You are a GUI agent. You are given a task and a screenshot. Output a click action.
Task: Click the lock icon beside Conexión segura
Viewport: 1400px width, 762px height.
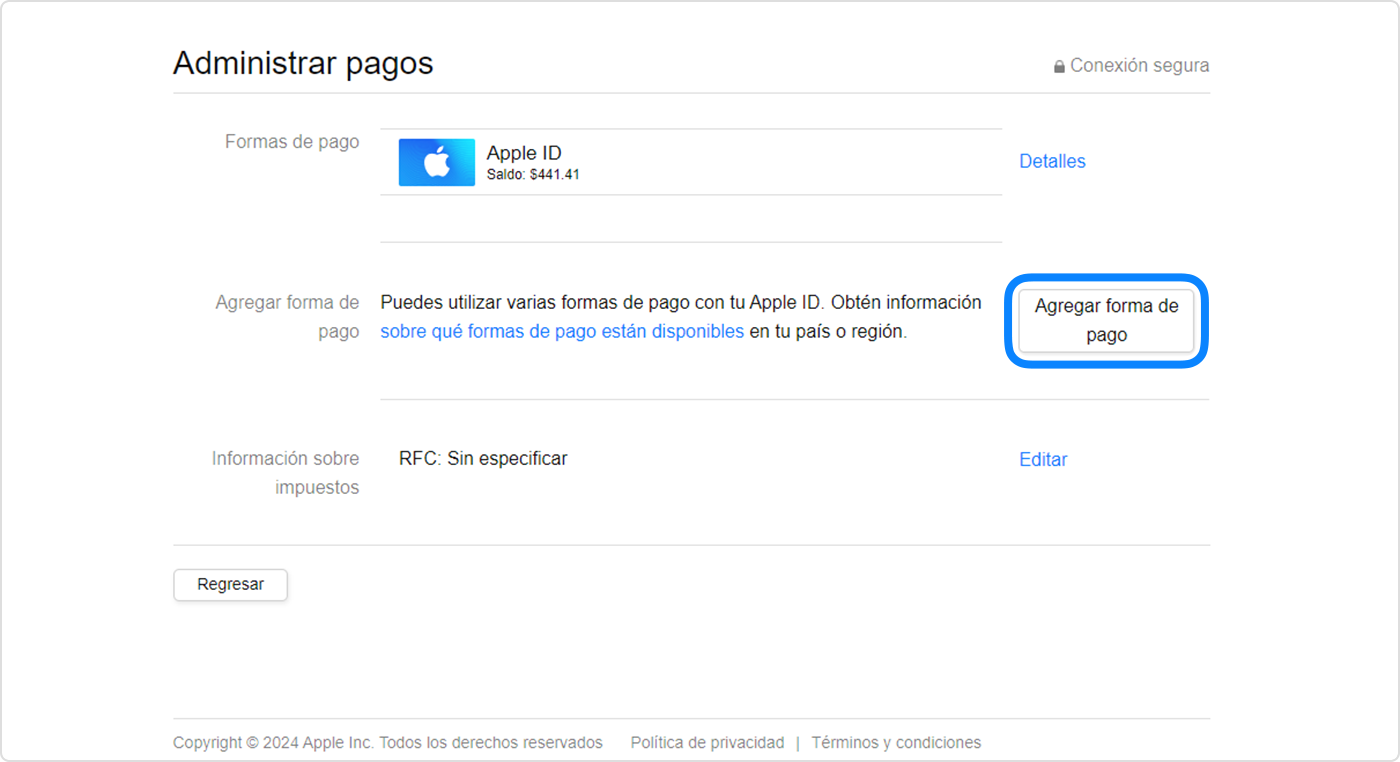1059,67
